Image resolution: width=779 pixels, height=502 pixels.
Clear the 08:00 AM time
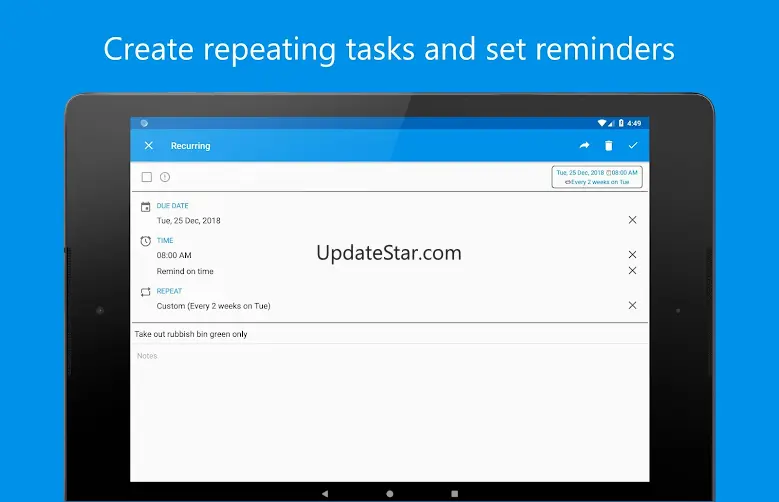pos(632,254)
